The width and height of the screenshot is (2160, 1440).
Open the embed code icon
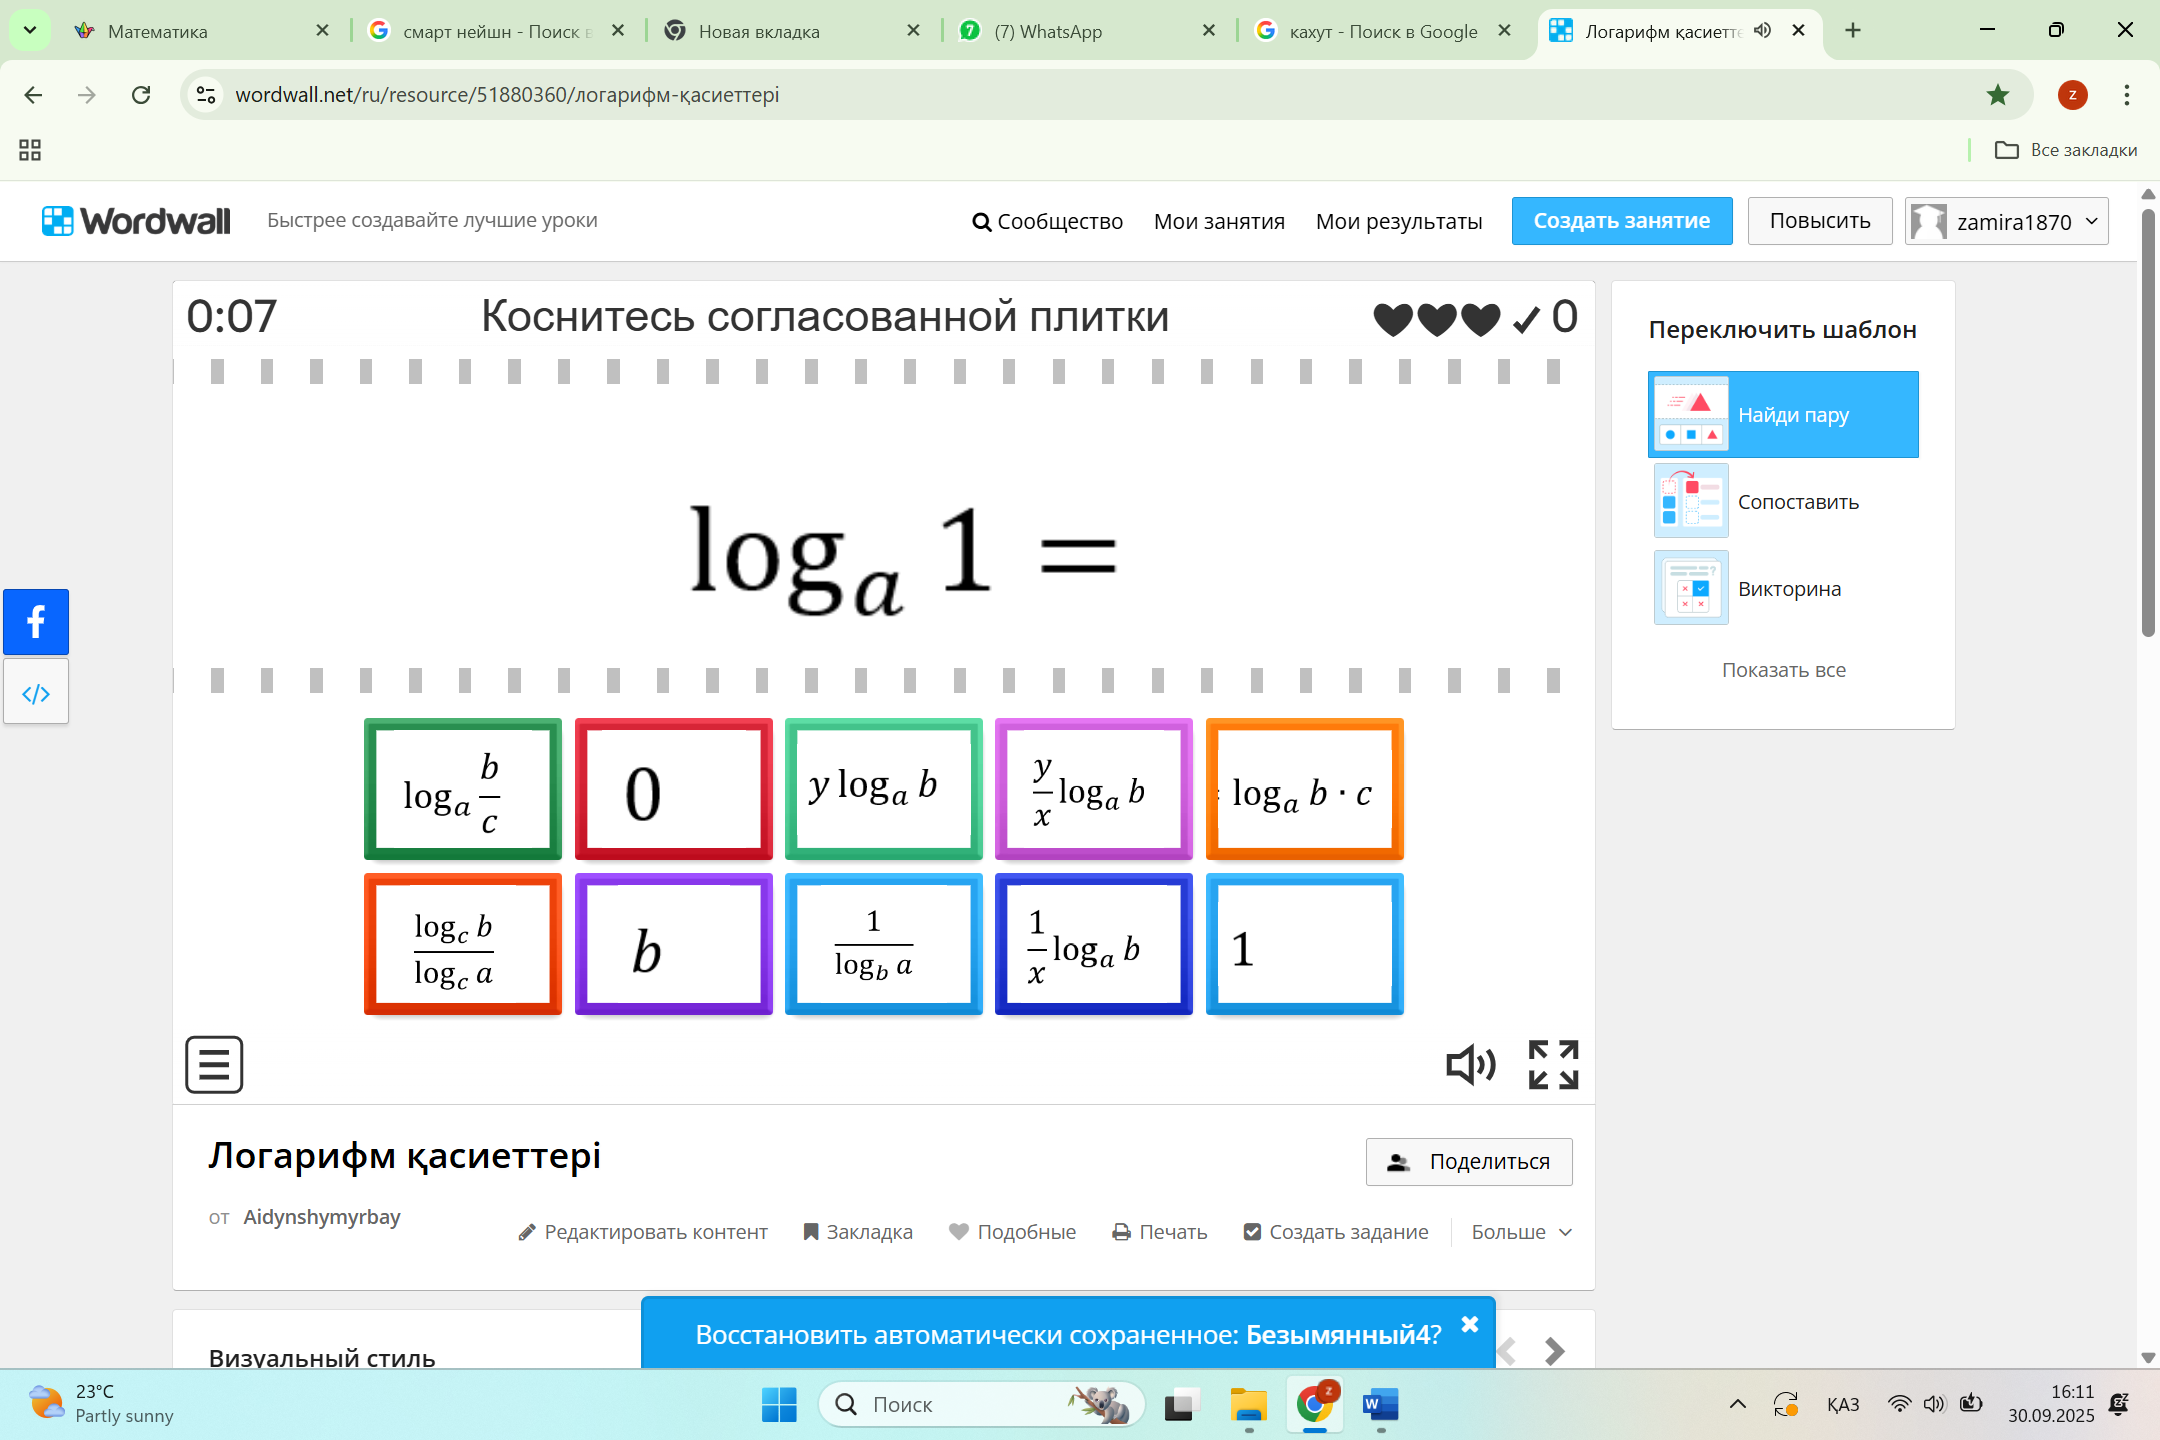[36, 693]
